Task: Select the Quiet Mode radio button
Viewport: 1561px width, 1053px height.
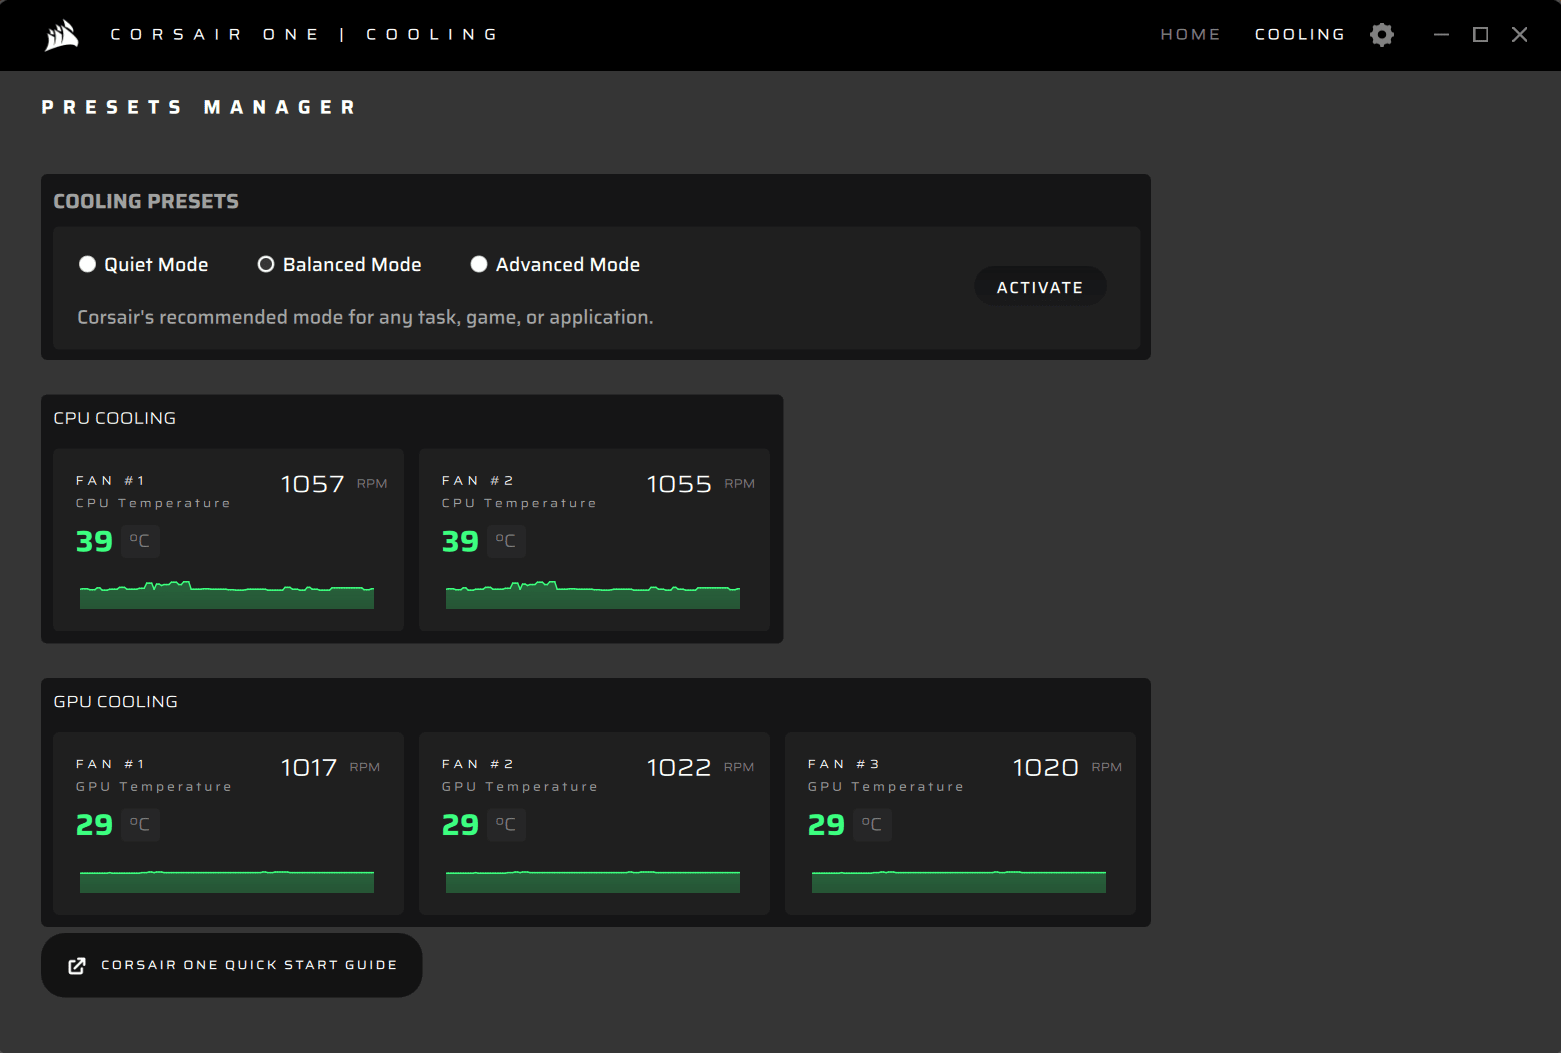Action: click(x=87, y=264)
